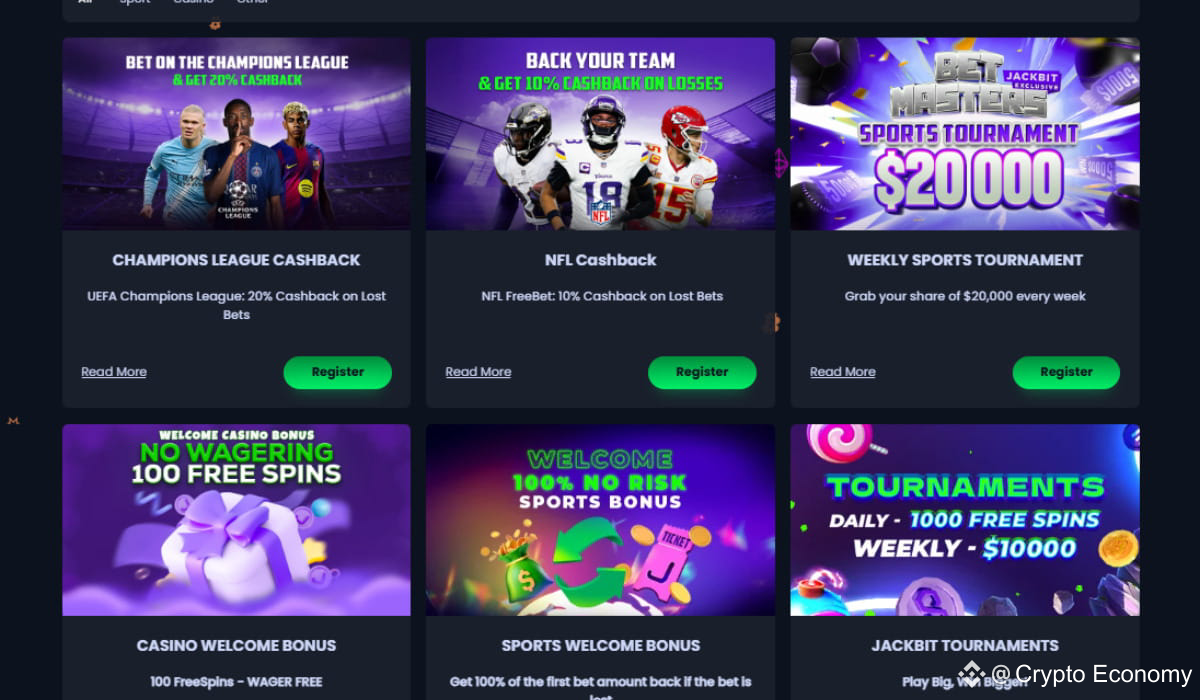
Task: Open the Tournaments daily free spins banner
Action: point(965,520)
